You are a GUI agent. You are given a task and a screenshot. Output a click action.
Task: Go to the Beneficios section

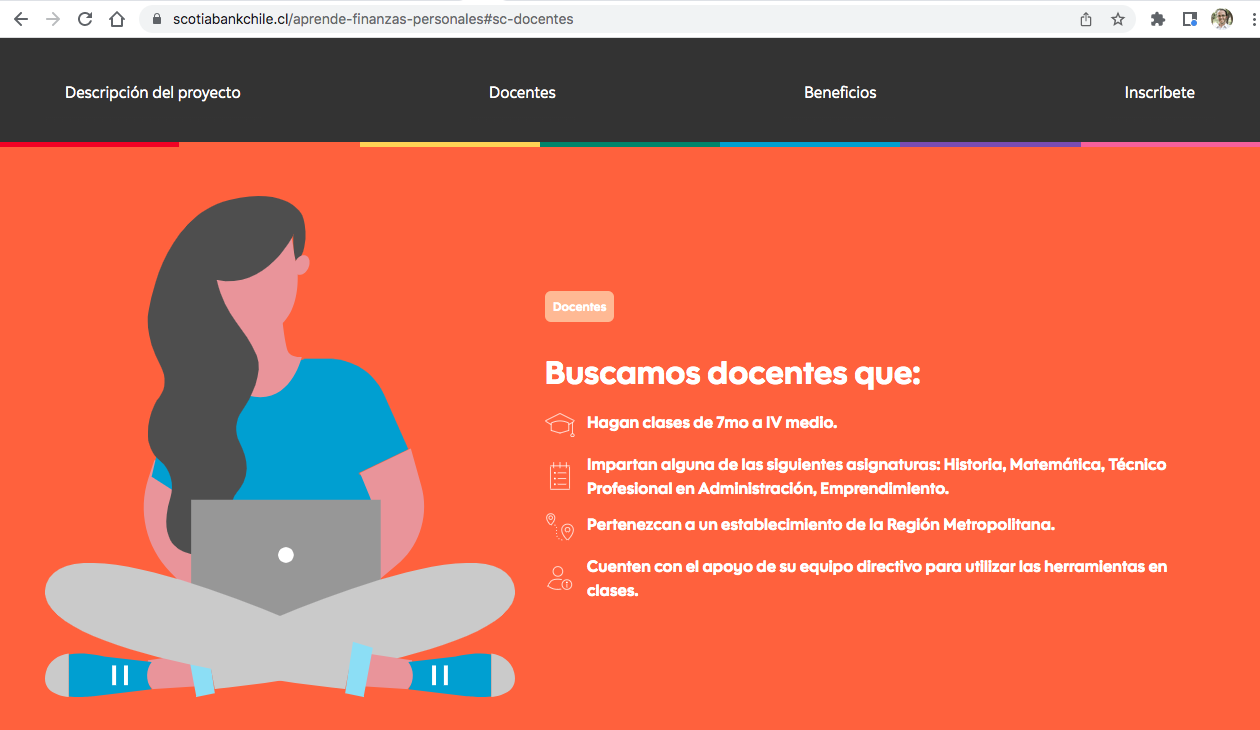840,92
